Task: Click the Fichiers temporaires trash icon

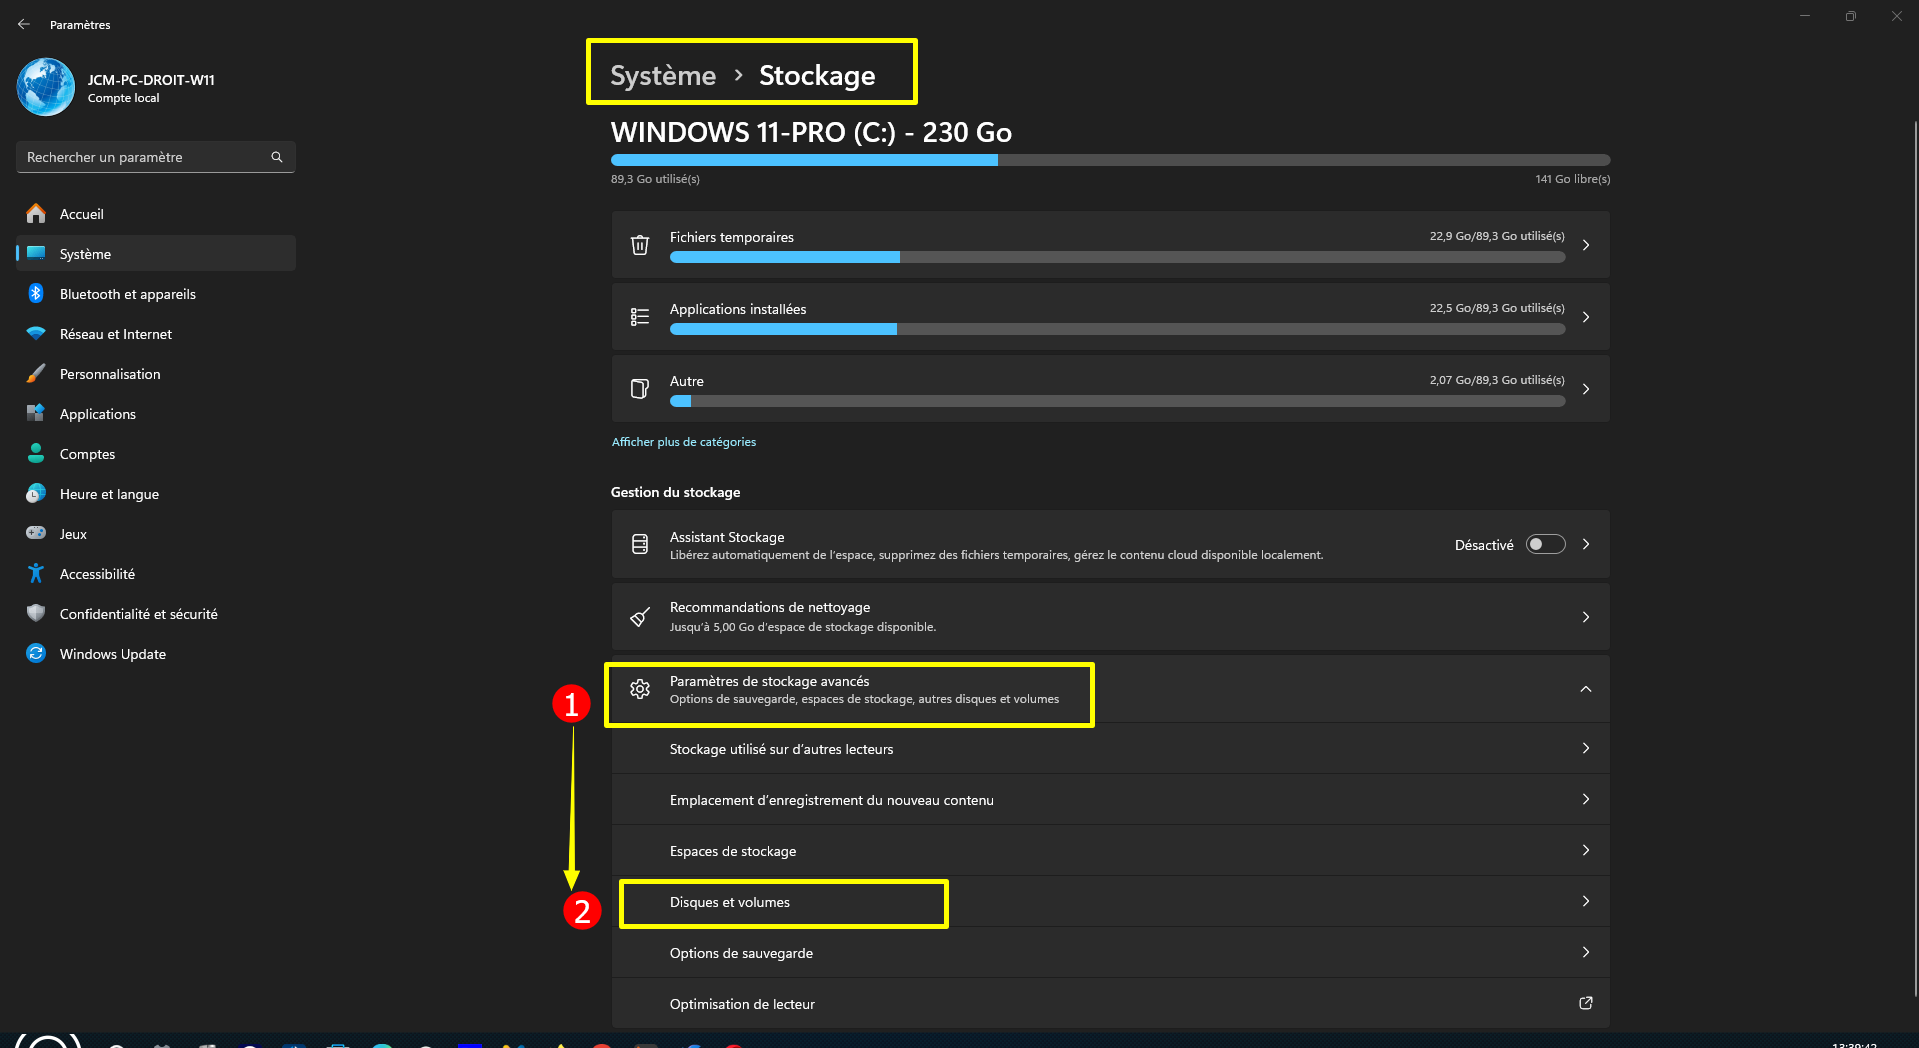Action: pyautogui.click(x=640, y=245)
